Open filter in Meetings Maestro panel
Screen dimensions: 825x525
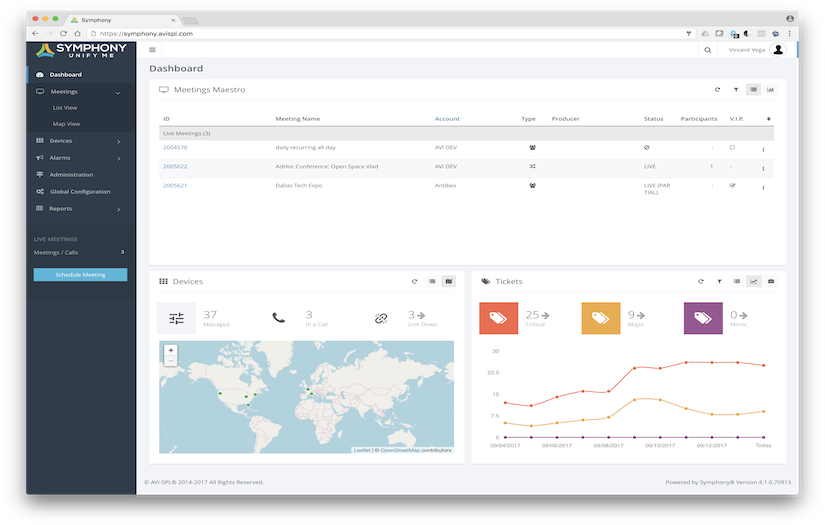[736, 90]
